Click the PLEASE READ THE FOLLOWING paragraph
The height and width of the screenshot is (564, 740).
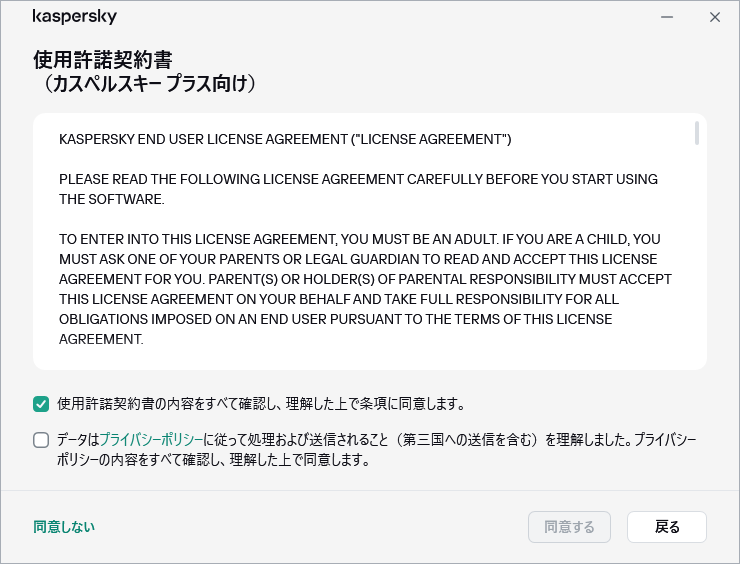coord(358,189)
